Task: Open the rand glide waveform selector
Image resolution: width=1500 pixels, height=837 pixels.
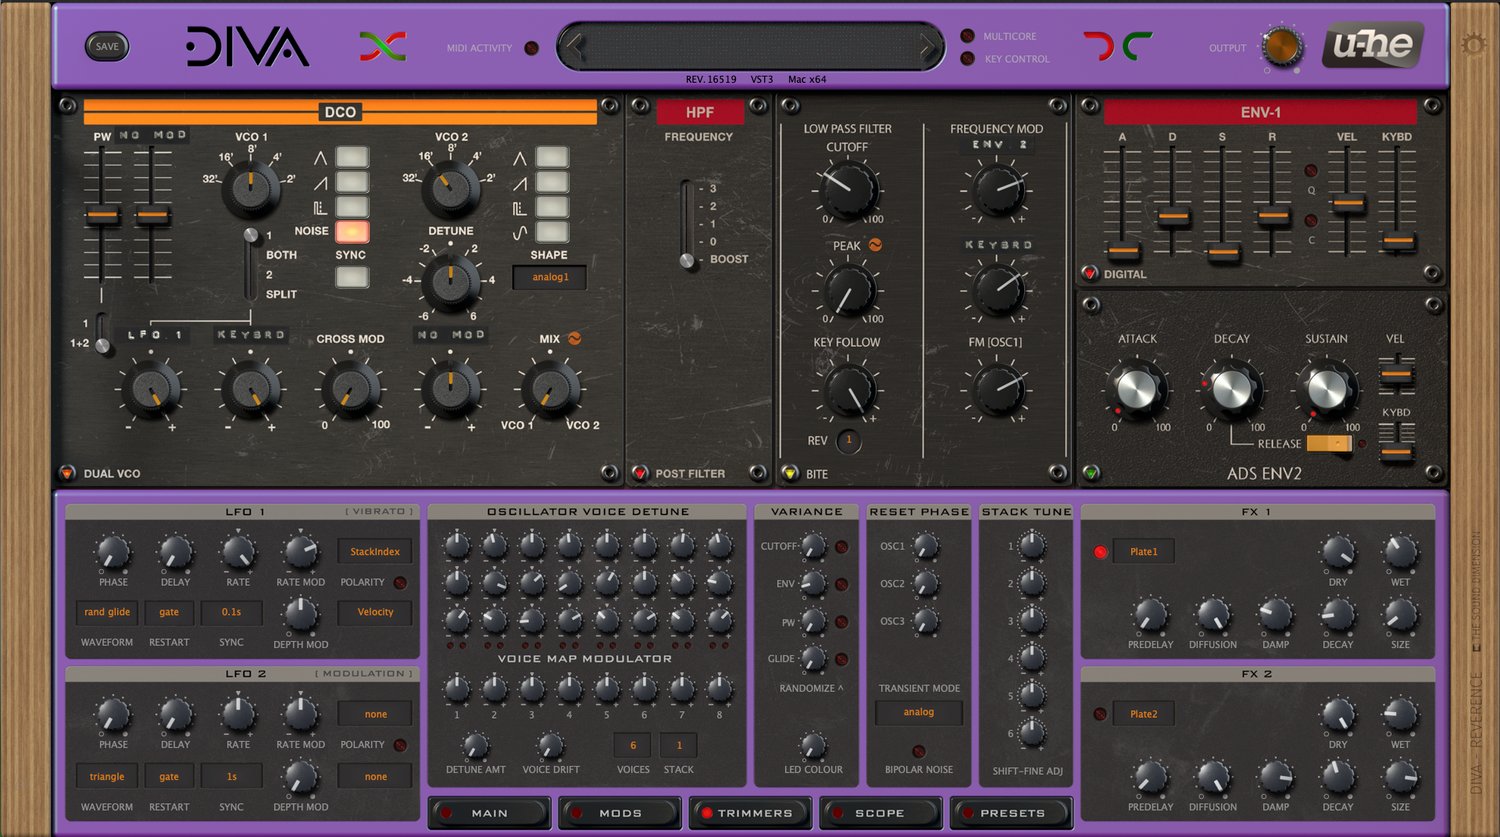Action: (x=107, y=612)
